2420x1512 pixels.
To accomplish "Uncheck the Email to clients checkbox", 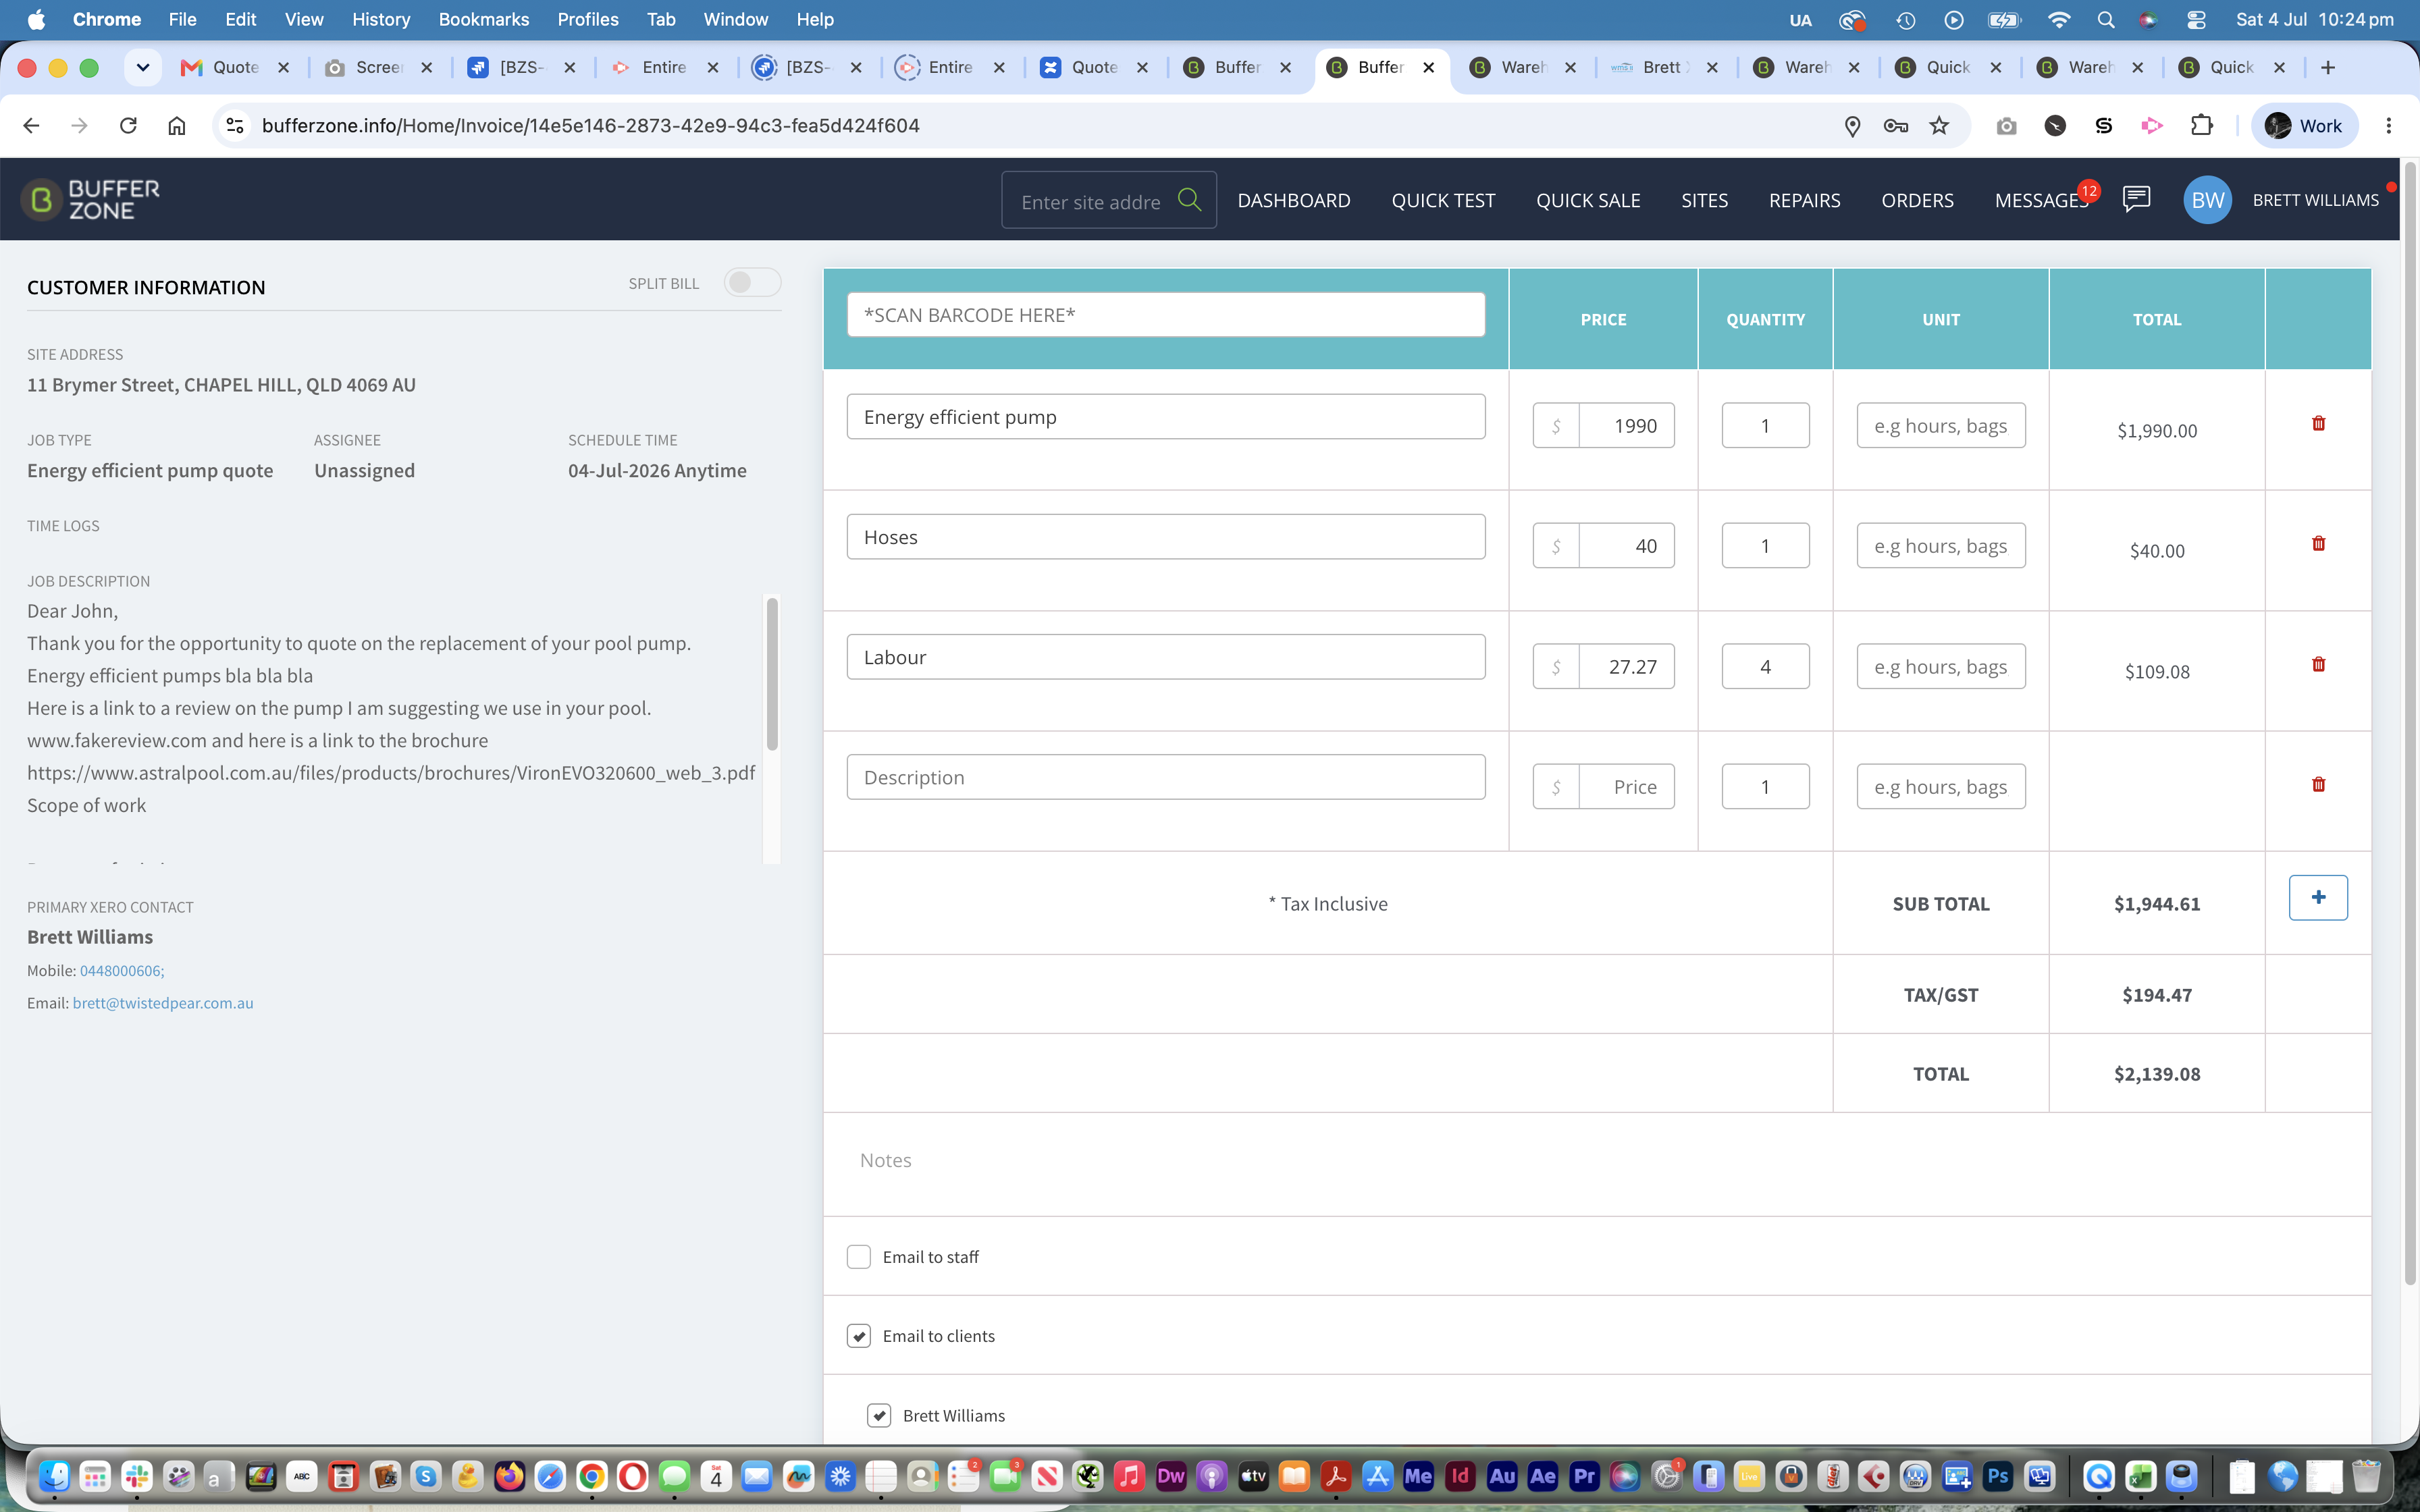I will (x=858, y=1336).
